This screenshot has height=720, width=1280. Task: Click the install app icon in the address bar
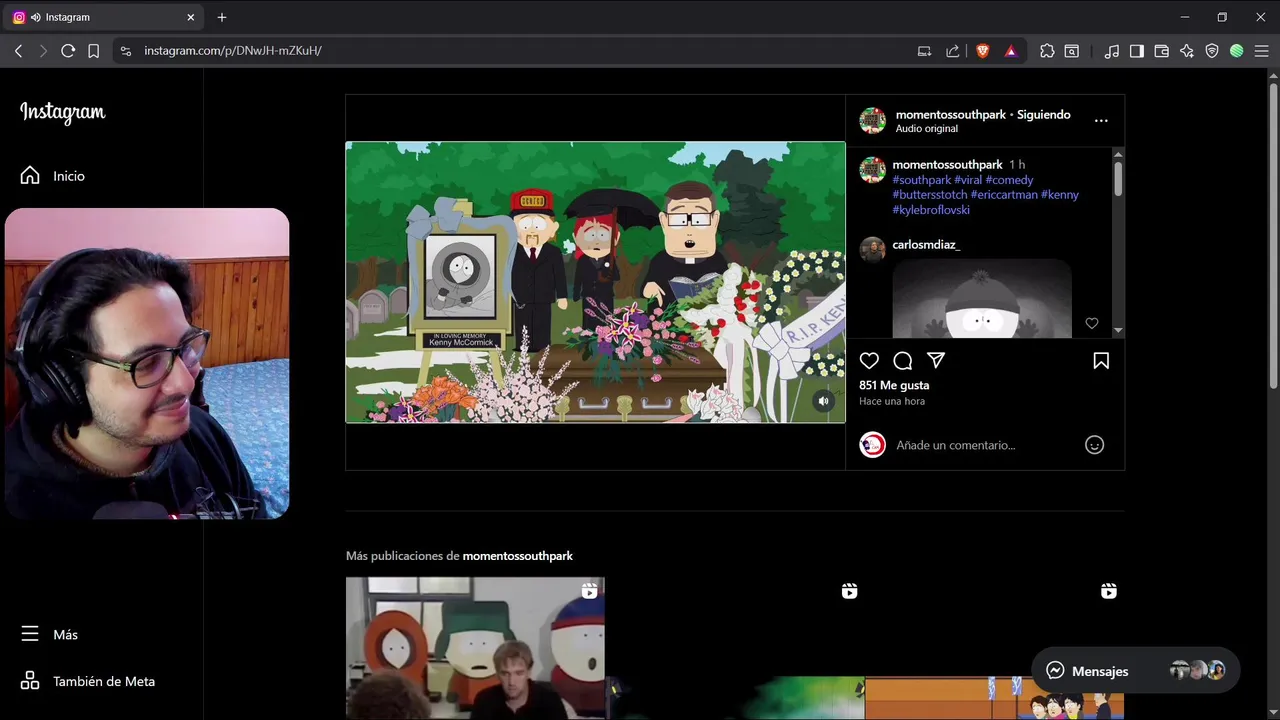[925, 51]
